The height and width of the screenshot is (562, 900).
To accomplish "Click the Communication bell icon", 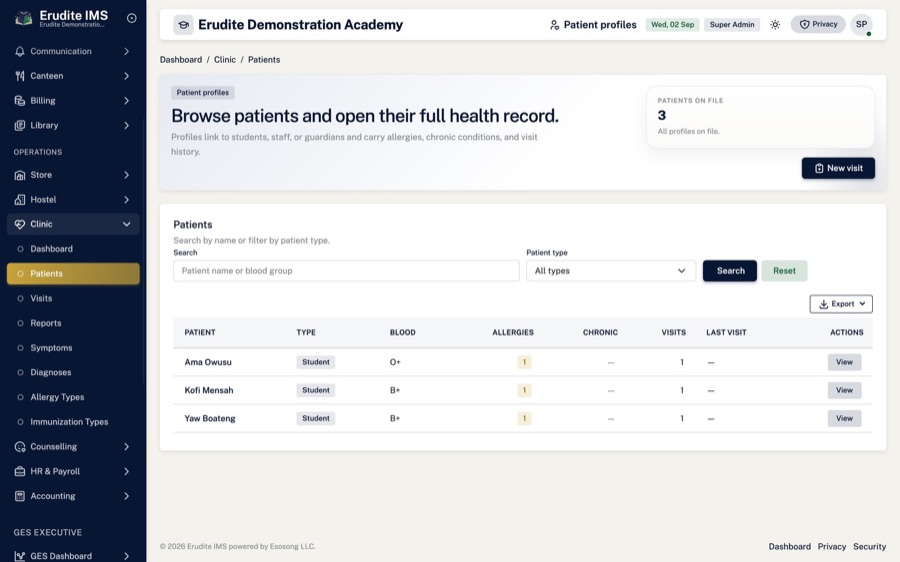I will [20, 51].
